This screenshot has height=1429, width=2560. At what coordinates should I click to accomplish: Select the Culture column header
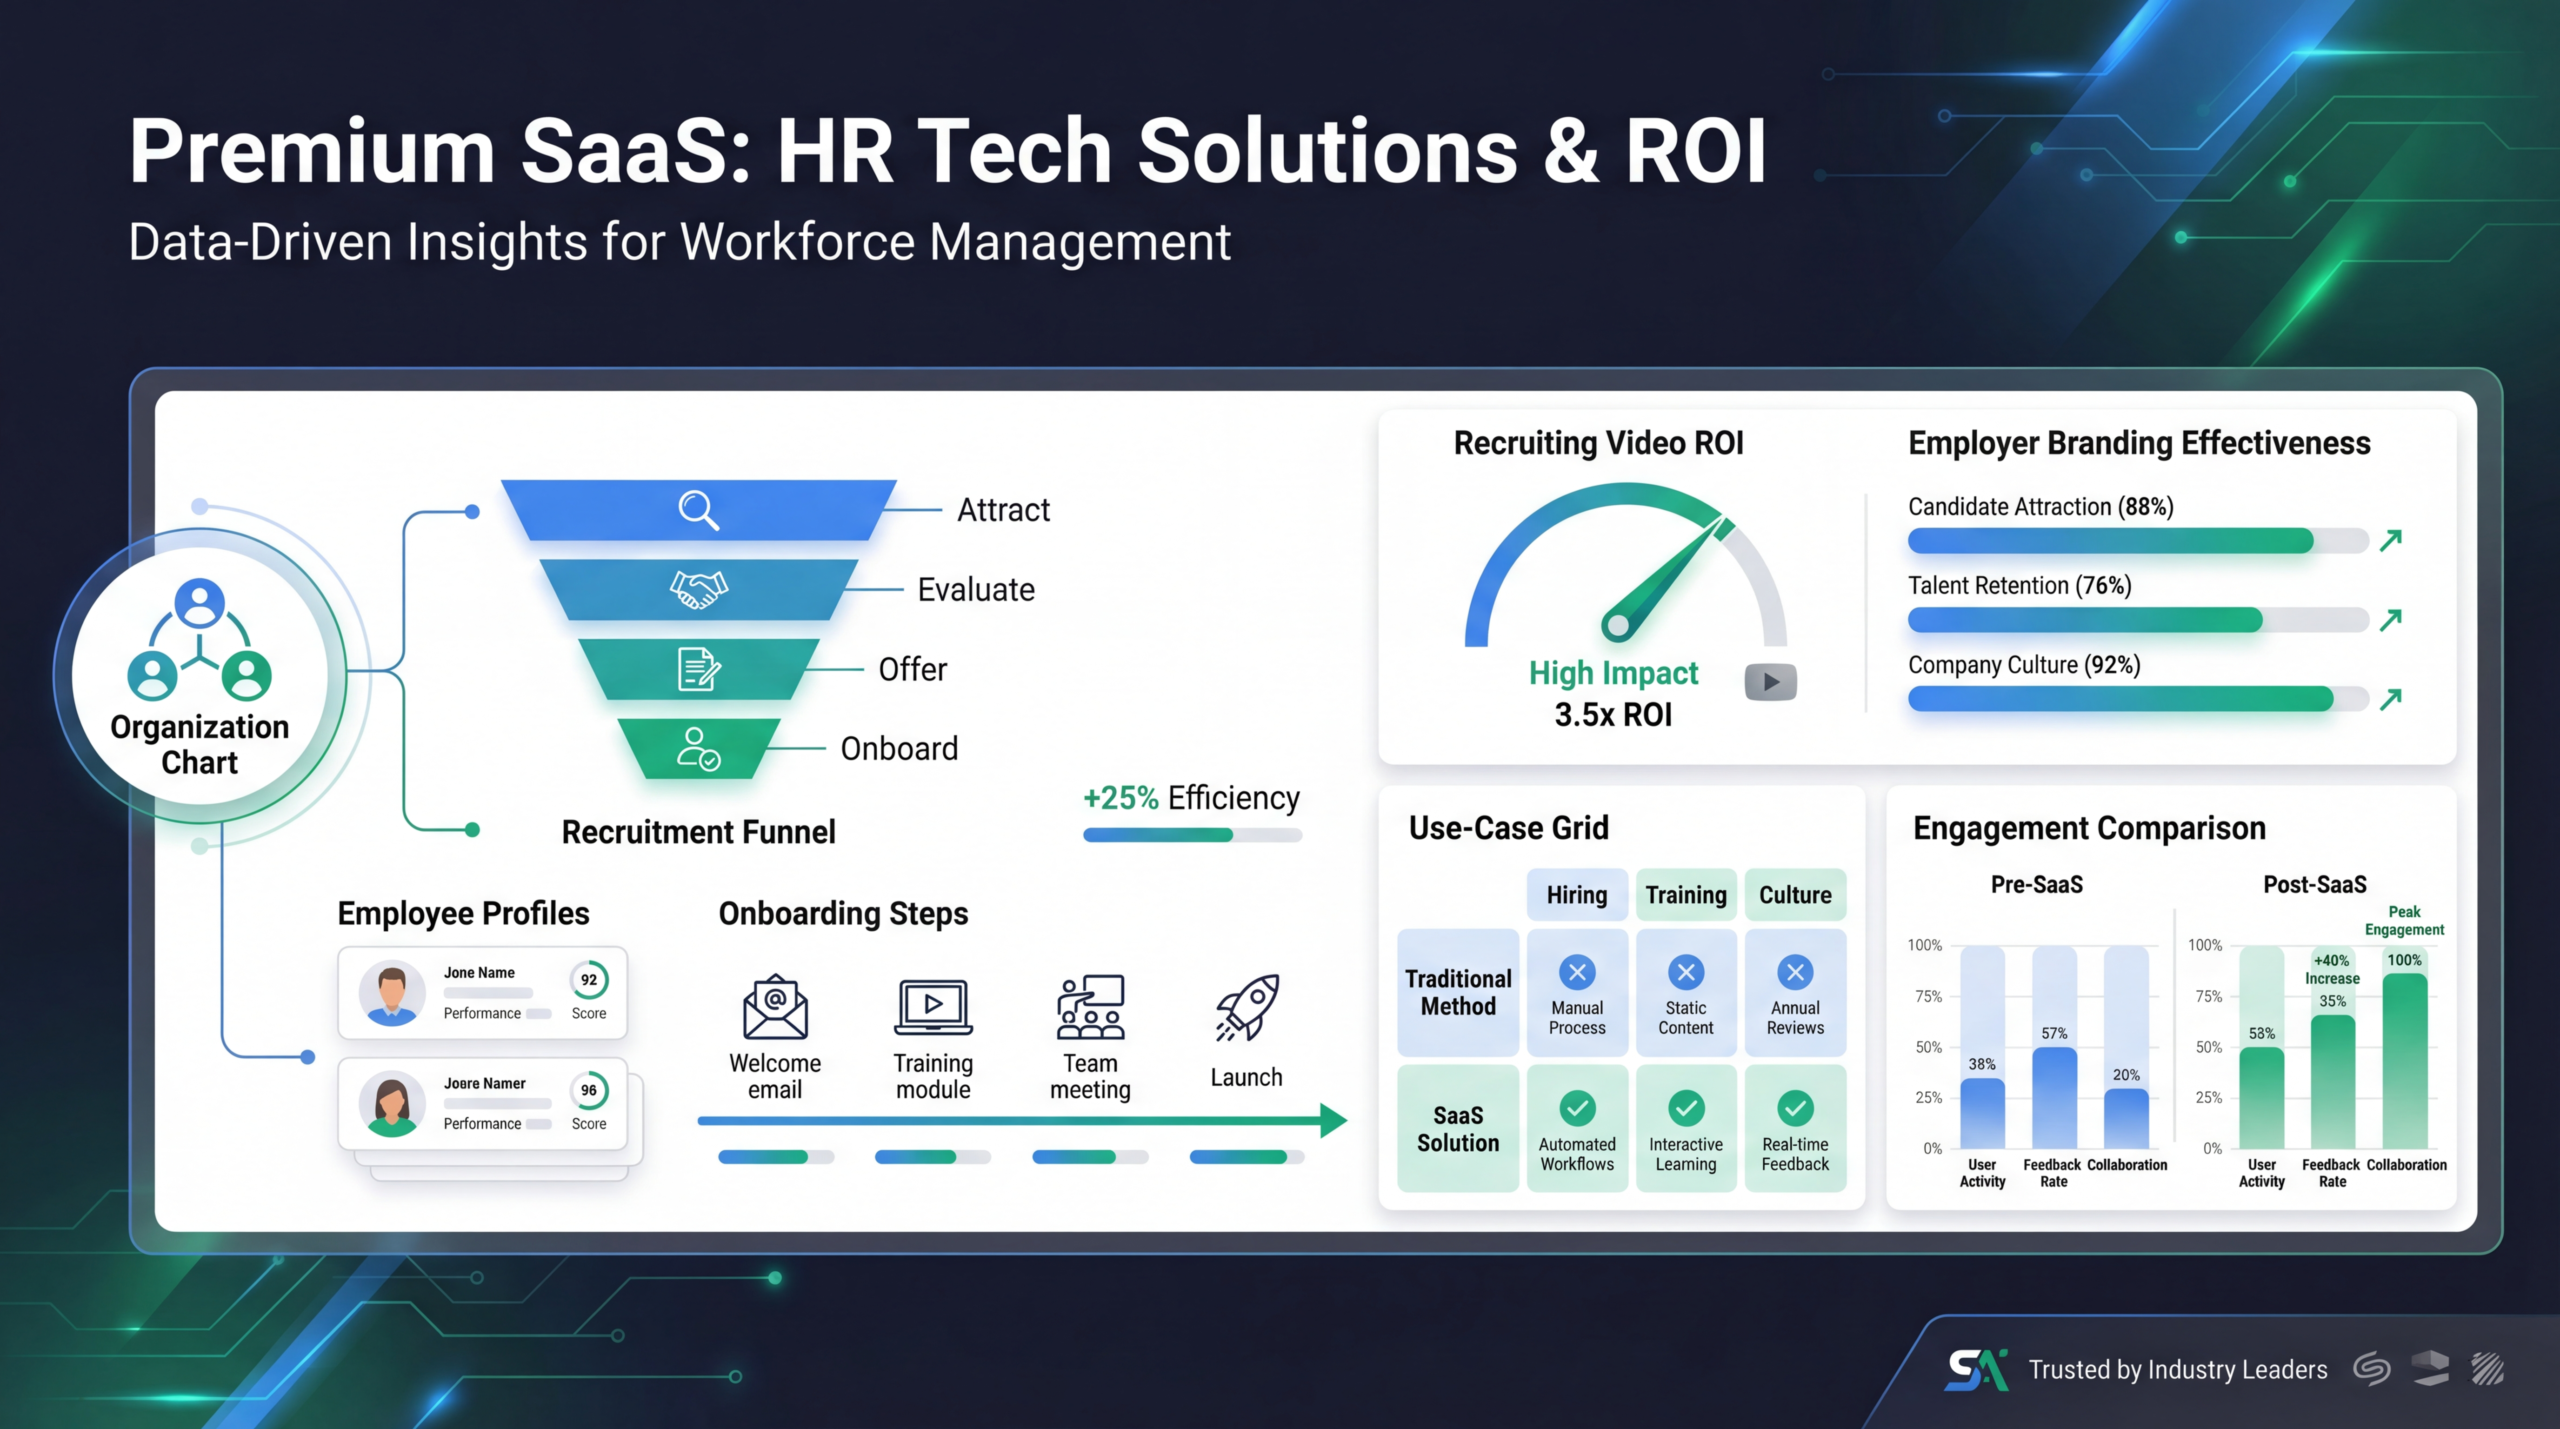[1795, 895]
